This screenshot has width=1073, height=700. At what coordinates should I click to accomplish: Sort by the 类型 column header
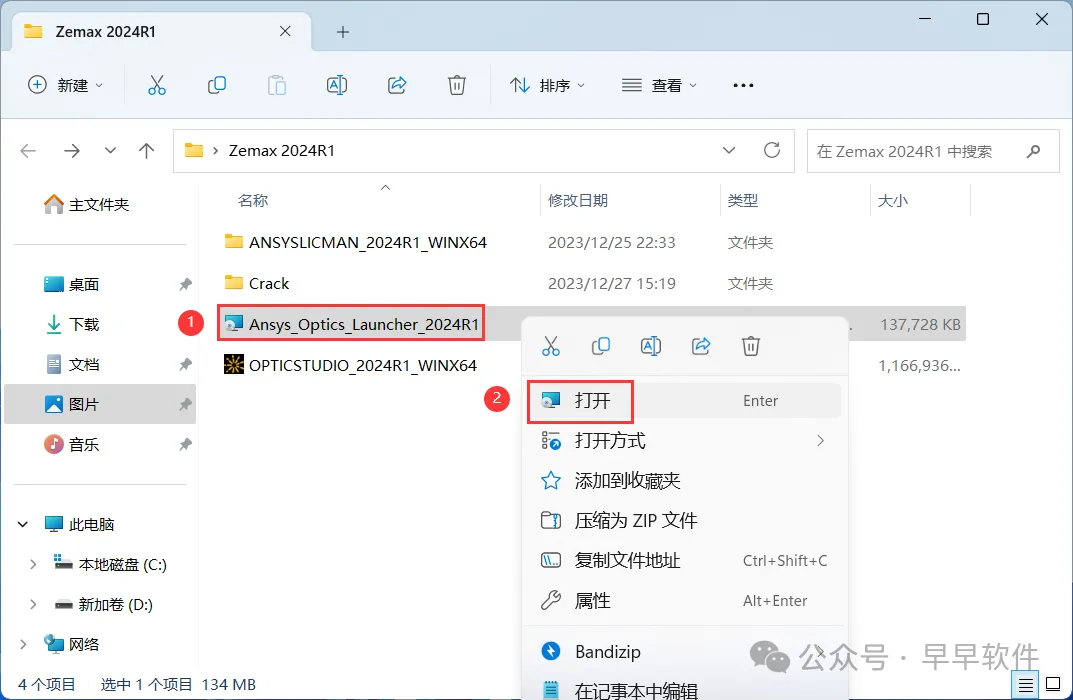(742, 200)
